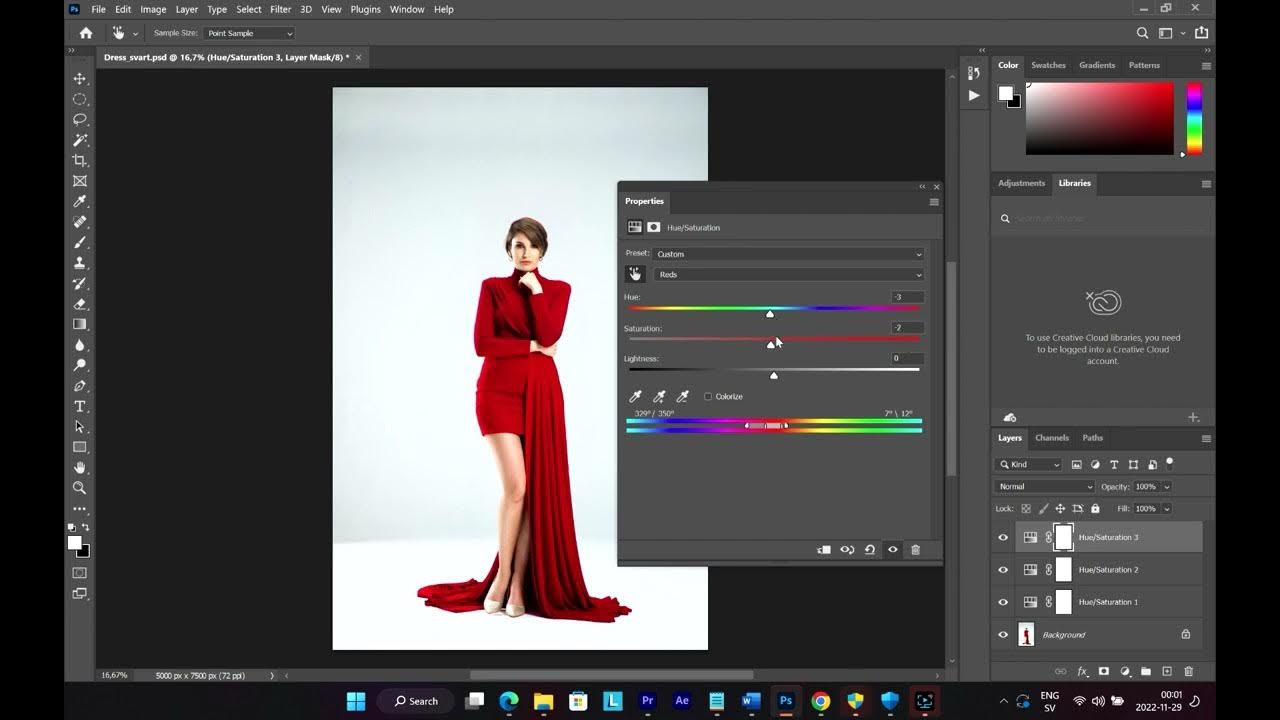
Task: Select the Crop tool
Action: pyautogui.click(x=80, y=161)
